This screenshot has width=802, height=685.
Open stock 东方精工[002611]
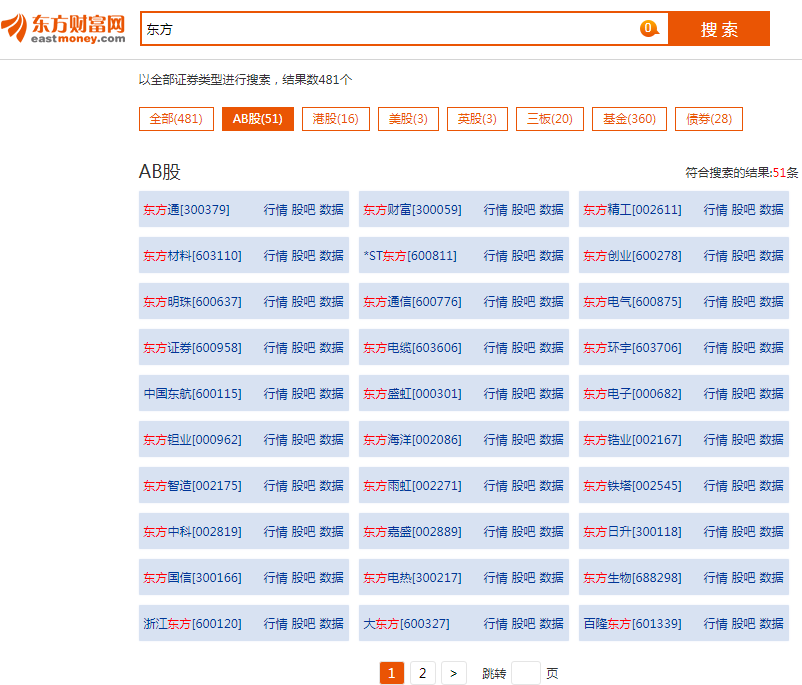632,210
